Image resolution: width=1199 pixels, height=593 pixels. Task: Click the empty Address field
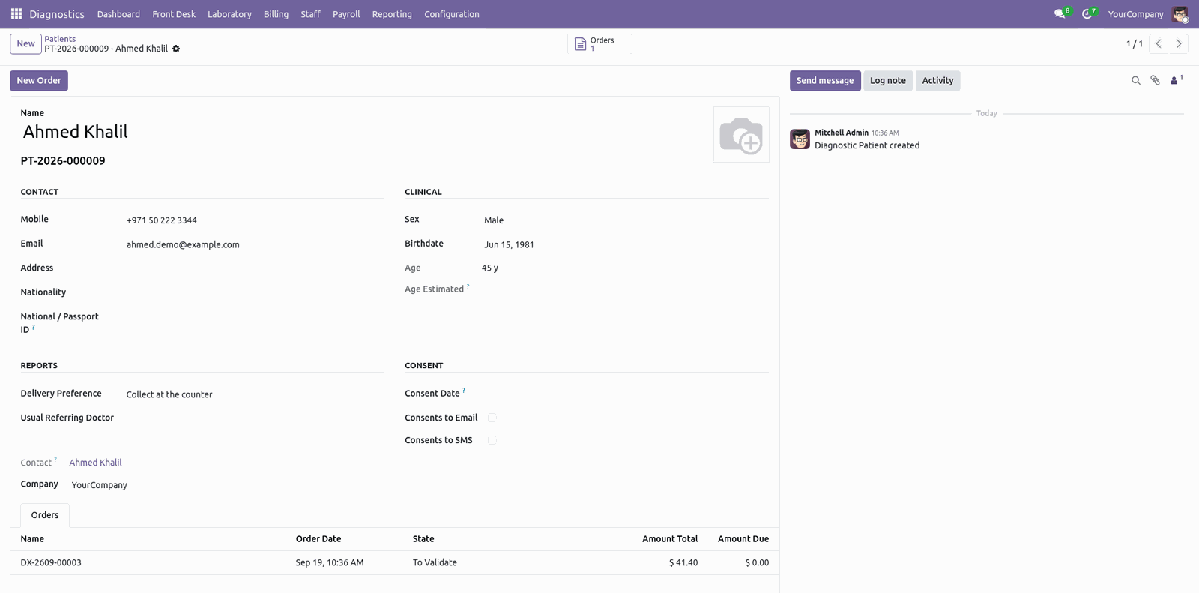pyautogui.click(x=254, y=268)
